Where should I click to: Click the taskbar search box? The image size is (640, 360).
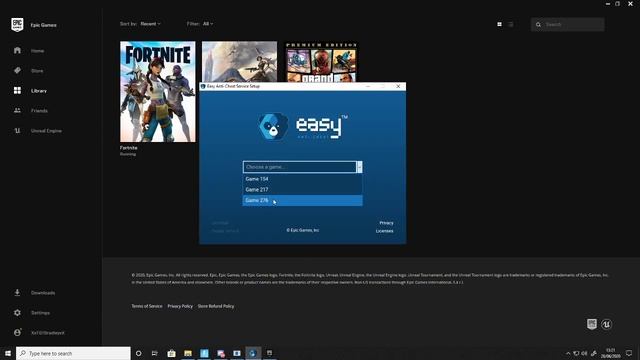click(73, 353)
